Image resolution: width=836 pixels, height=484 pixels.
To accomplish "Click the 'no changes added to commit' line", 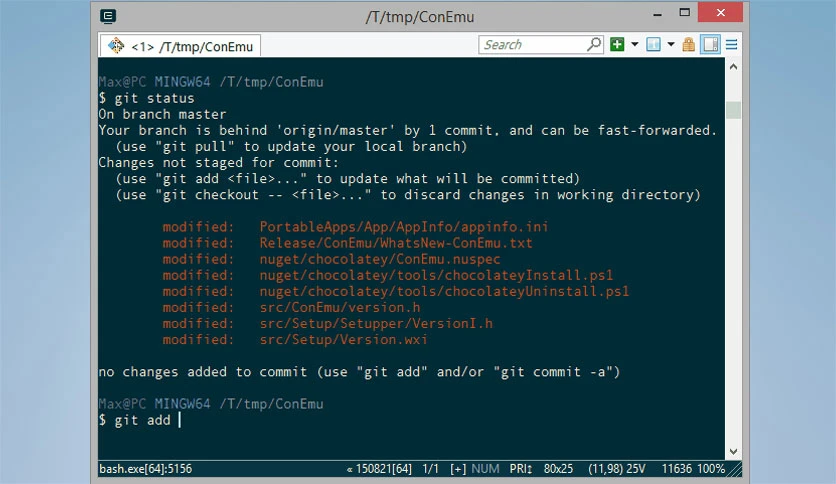I will coord(359,372).
